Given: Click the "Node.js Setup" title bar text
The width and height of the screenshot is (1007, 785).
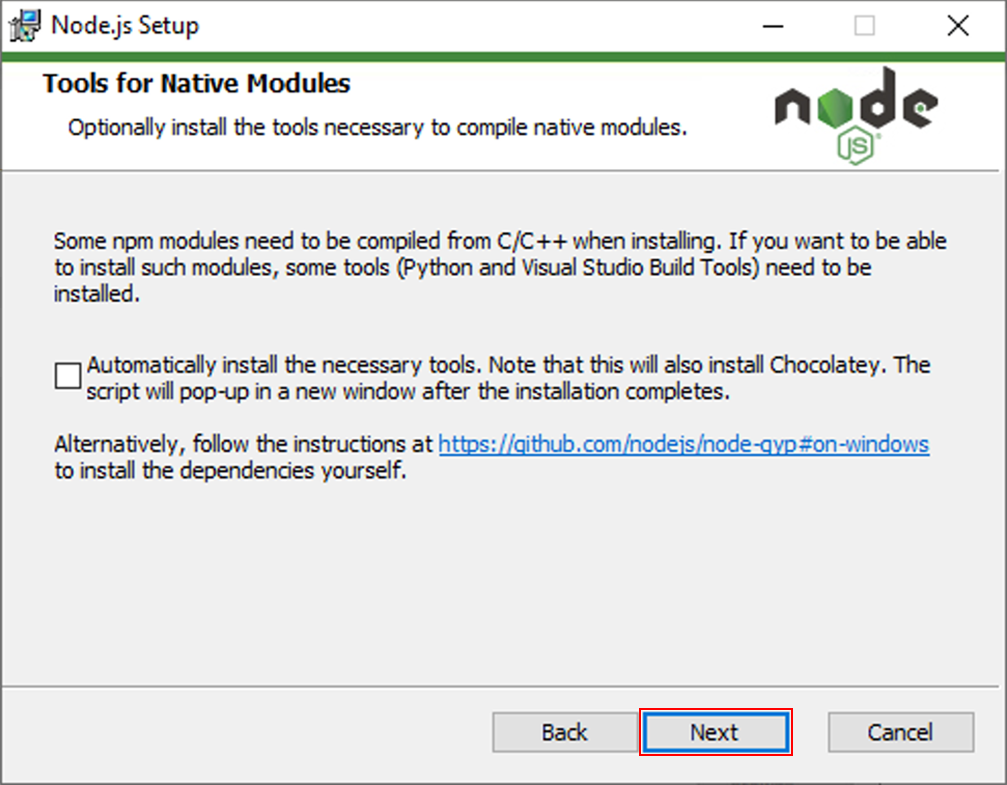Looking at the screenshot, I should 125,26.
